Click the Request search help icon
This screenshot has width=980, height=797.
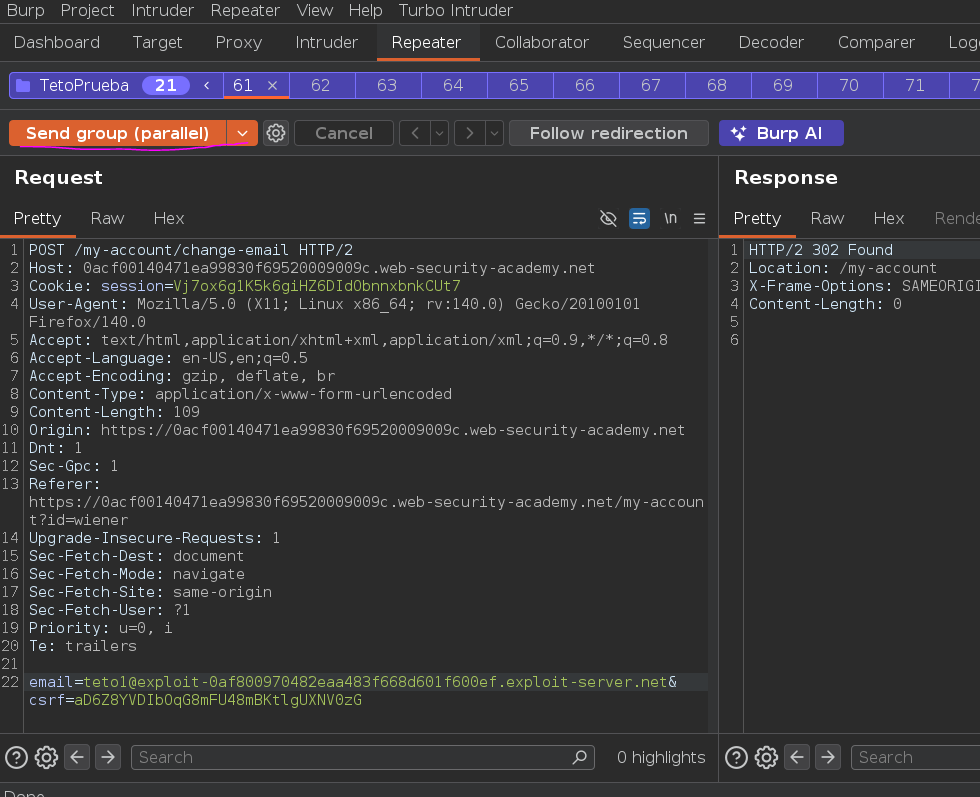[16, 758]
